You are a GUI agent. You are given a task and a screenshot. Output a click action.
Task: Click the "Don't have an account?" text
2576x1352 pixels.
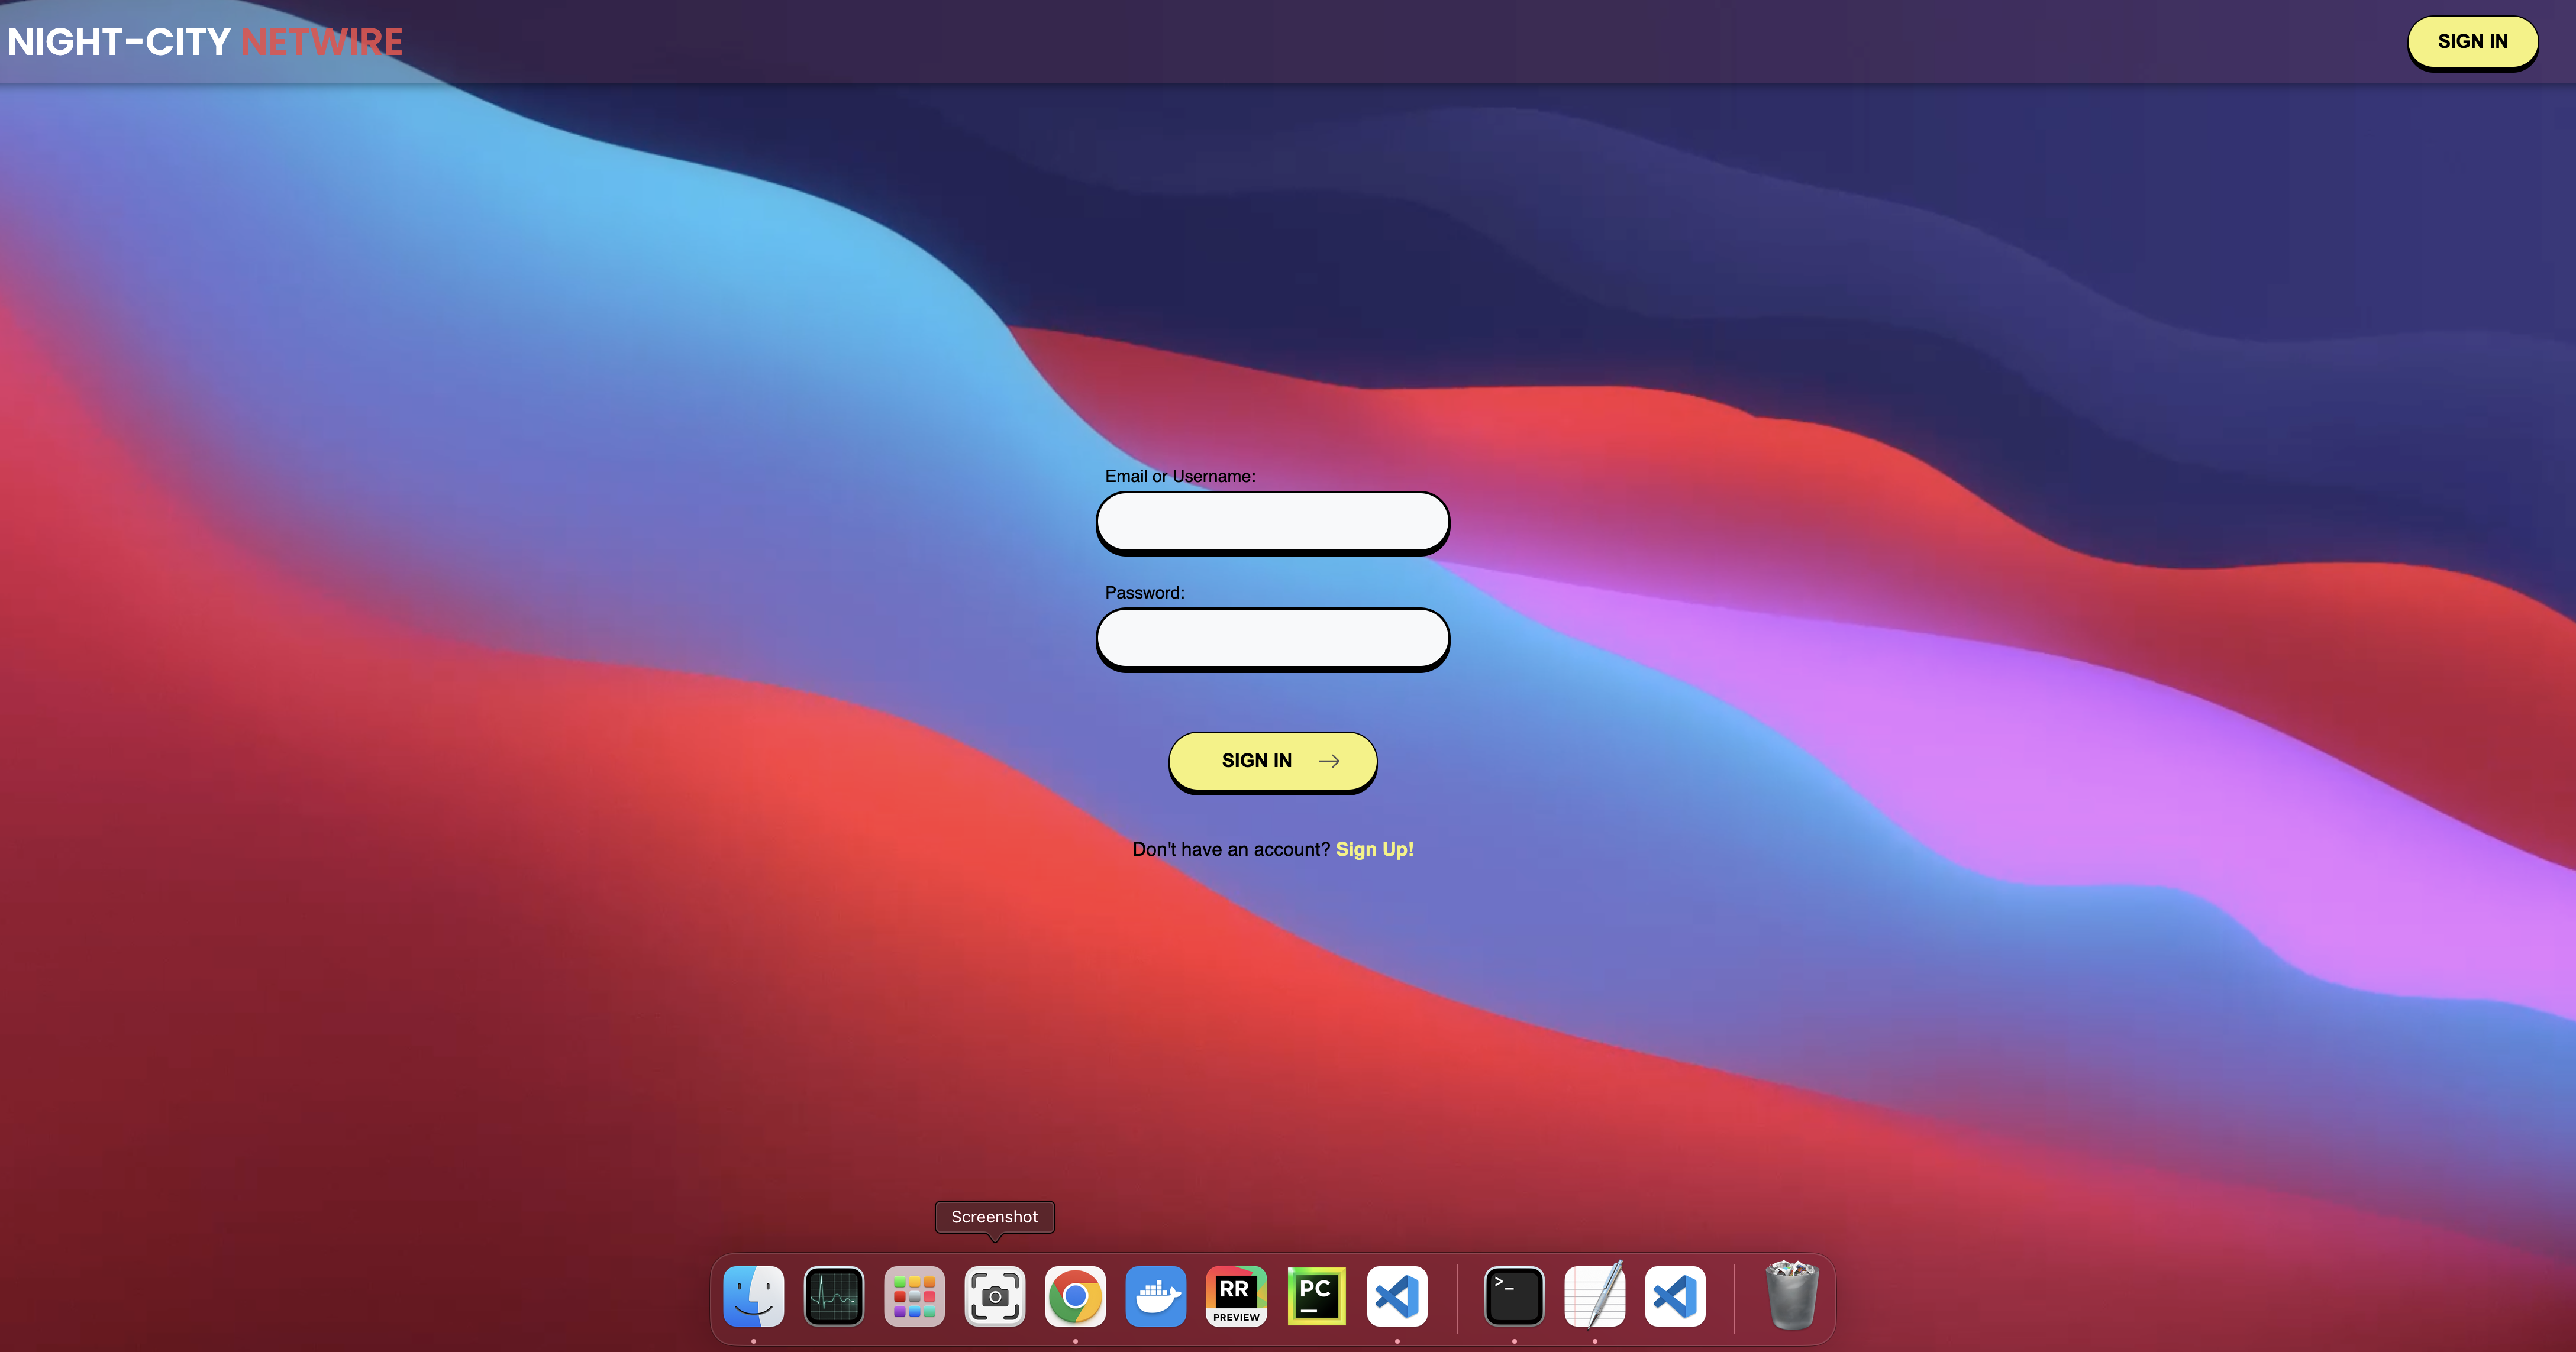(x=1231, y=849)
